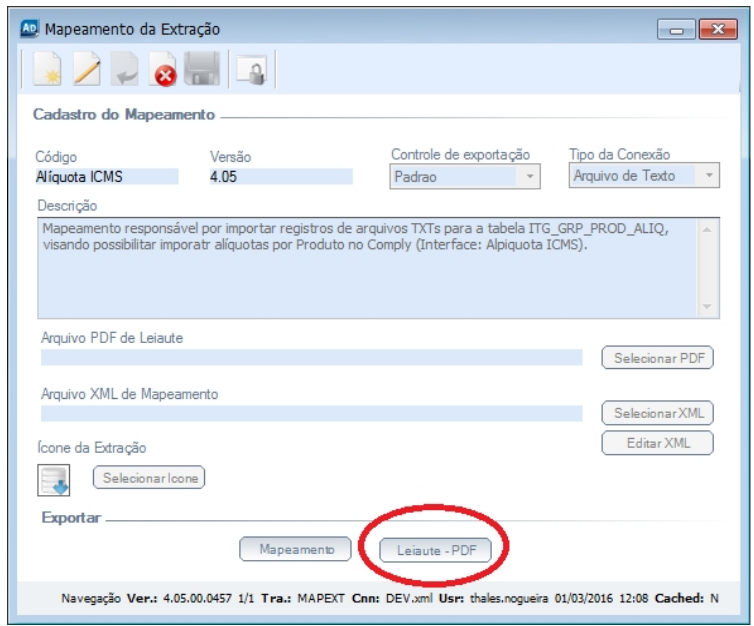This screenshot has height=626, width=754.
Task: Click the Delete red X toolbar icon
Action: click(x=163, y=70)
